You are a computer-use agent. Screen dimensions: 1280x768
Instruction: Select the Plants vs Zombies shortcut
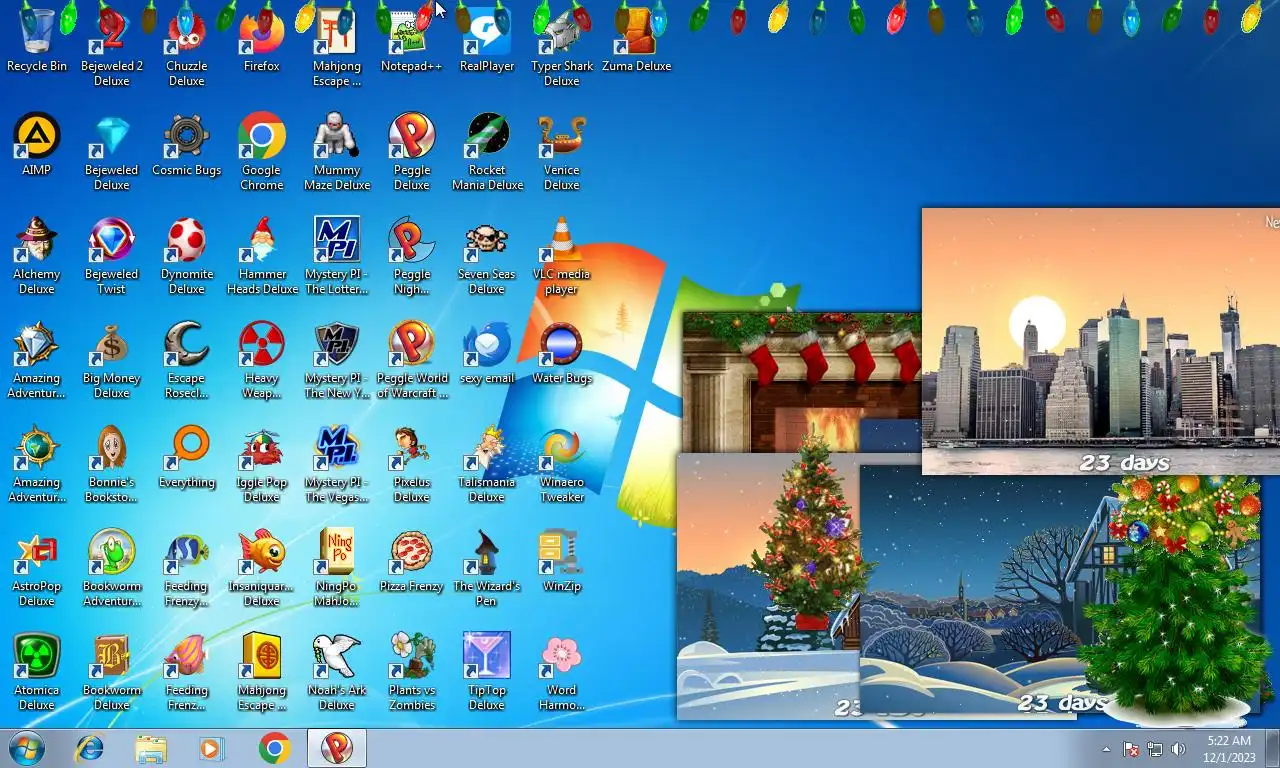click(411, 671)
